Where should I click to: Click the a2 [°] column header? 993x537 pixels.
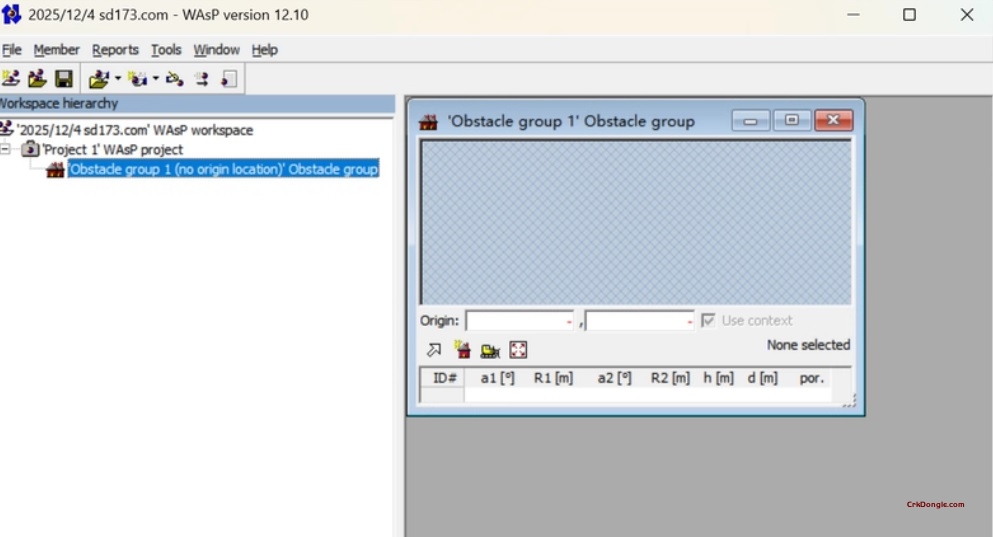(x=614, y=378)
